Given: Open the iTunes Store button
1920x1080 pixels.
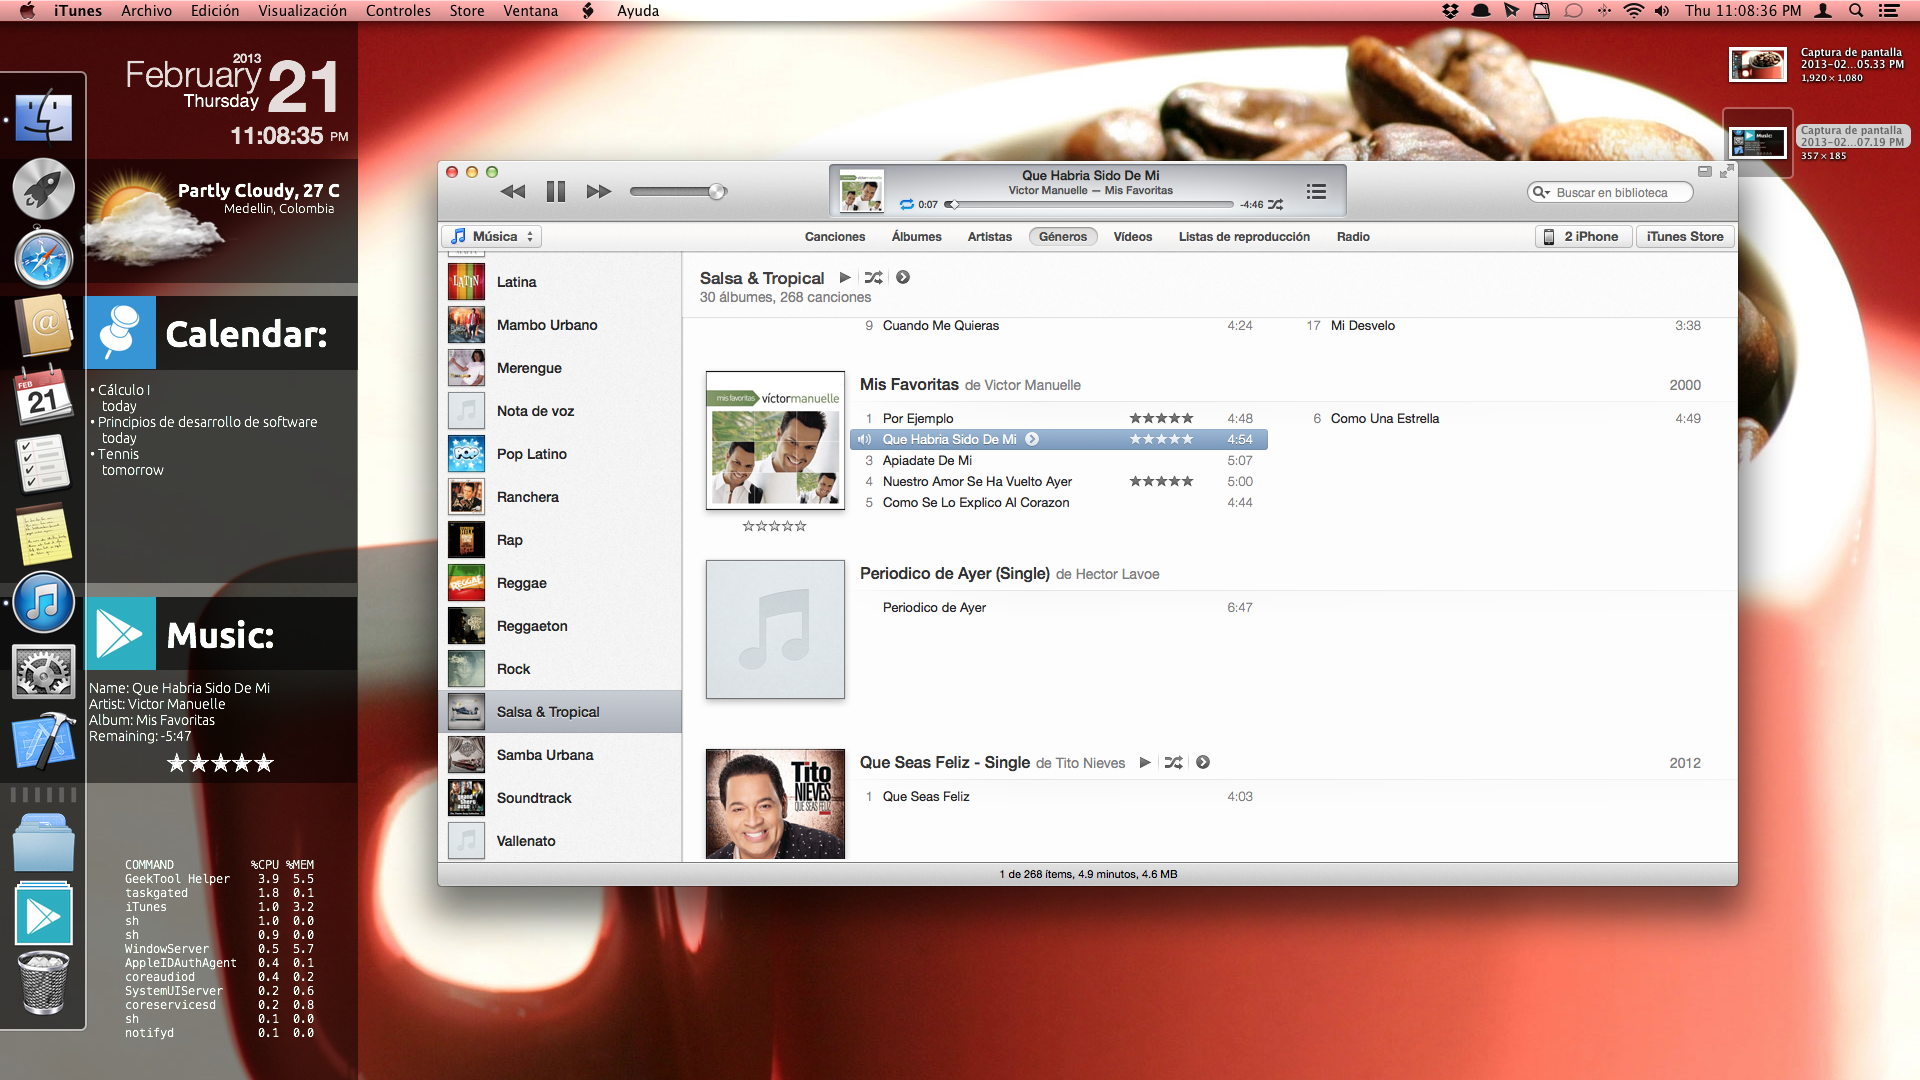Looking at the screenshot, I should click(x=1685, y=237).
